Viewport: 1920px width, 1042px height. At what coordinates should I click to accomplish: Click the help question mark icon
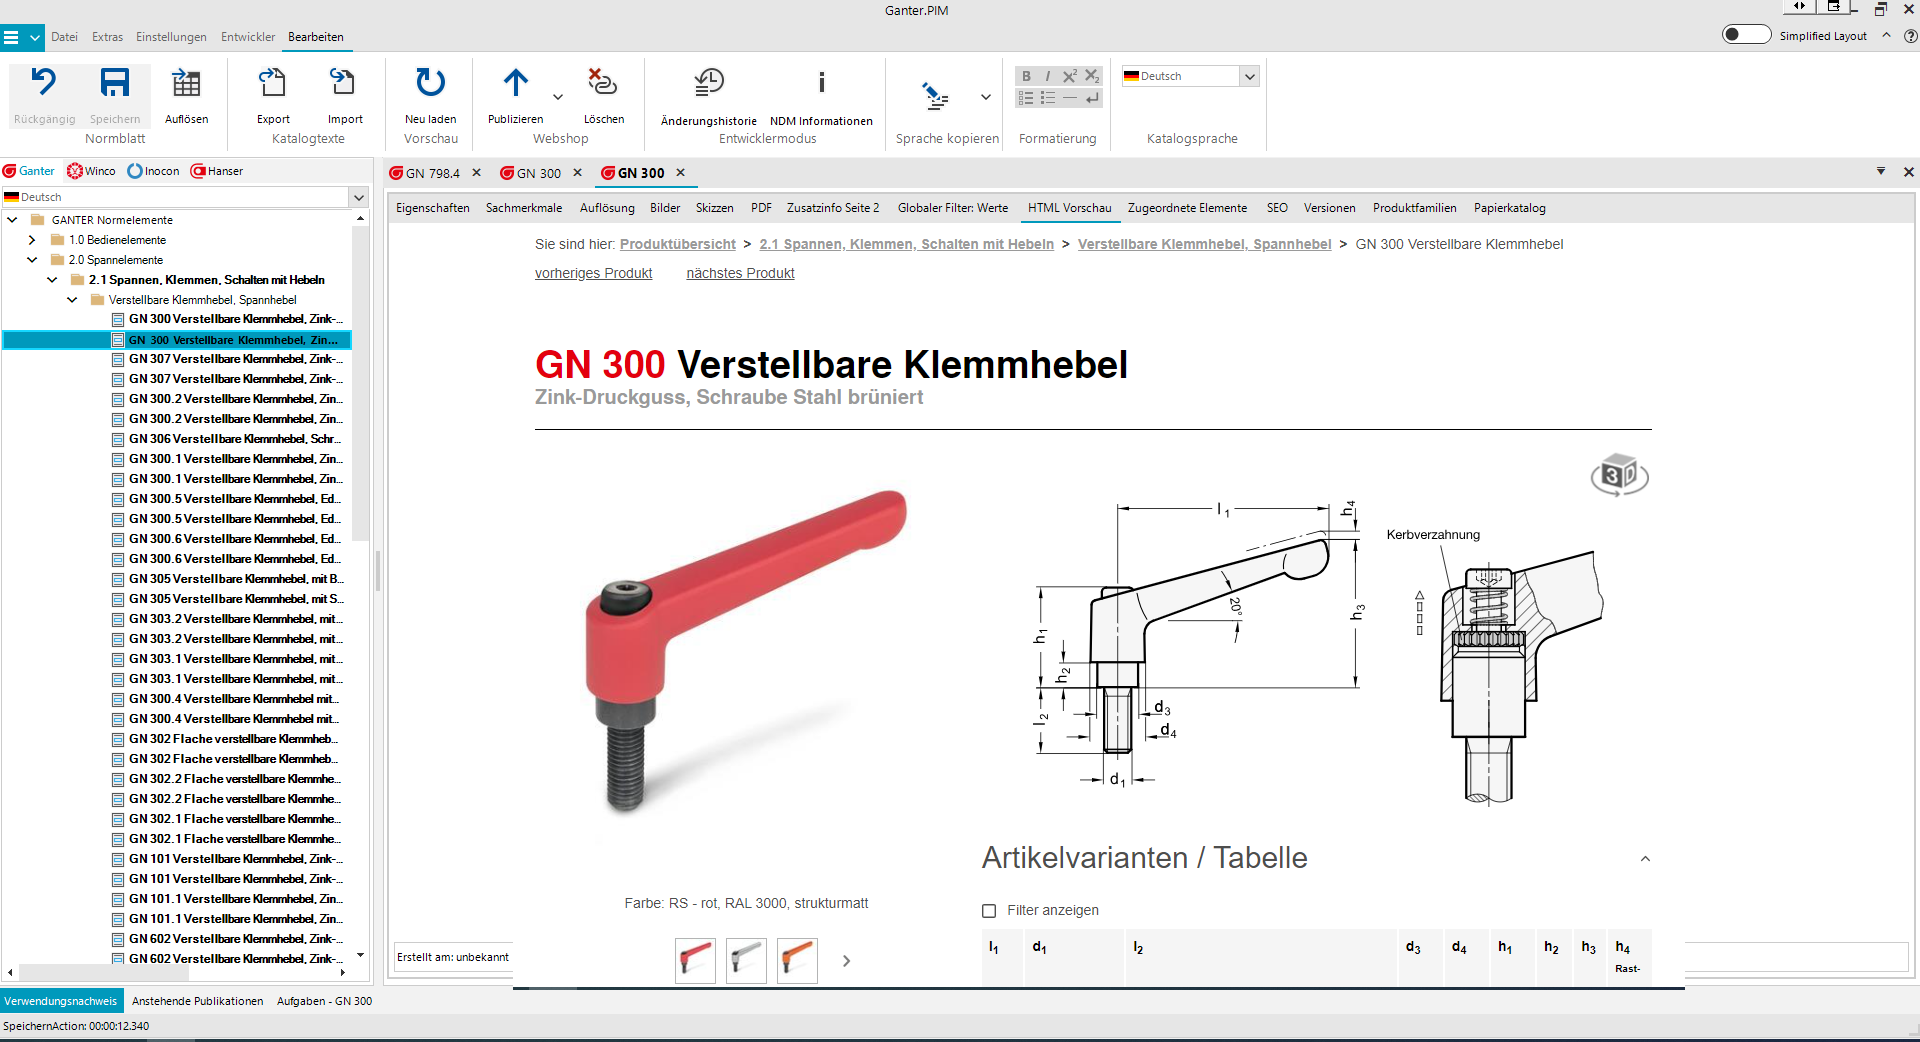(x=1910, y=36)
